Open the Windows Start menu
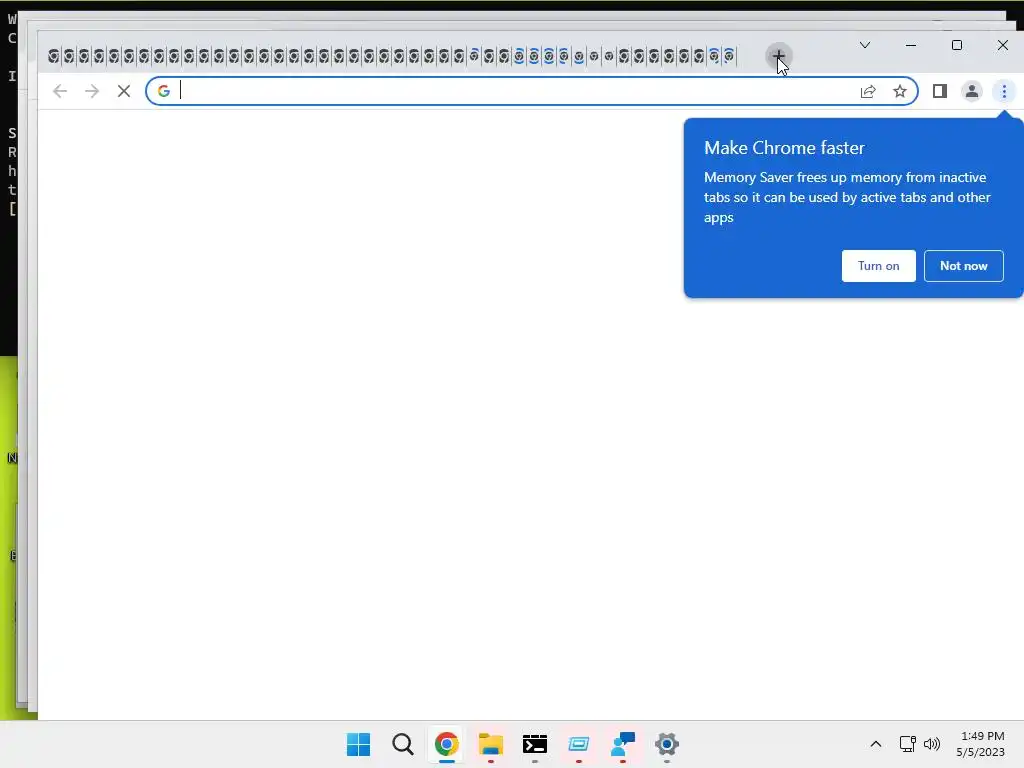The height and width of the screenshot is (768, 1024). click(358, 744)
